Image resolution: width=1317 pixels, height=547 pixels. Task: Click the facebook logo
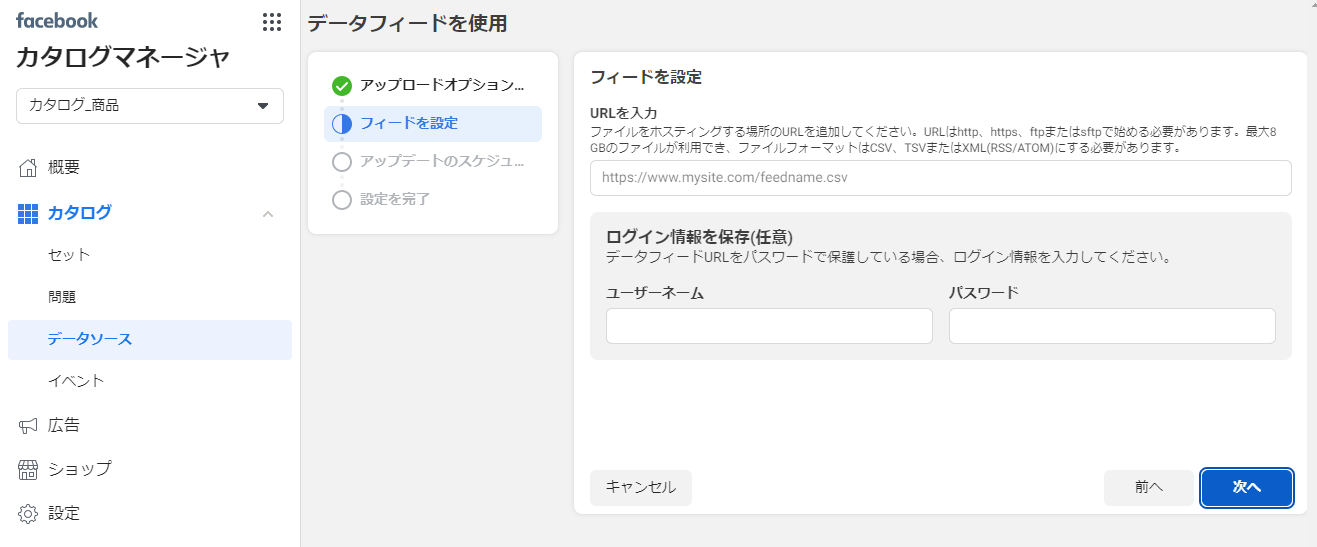coord(57,20)
